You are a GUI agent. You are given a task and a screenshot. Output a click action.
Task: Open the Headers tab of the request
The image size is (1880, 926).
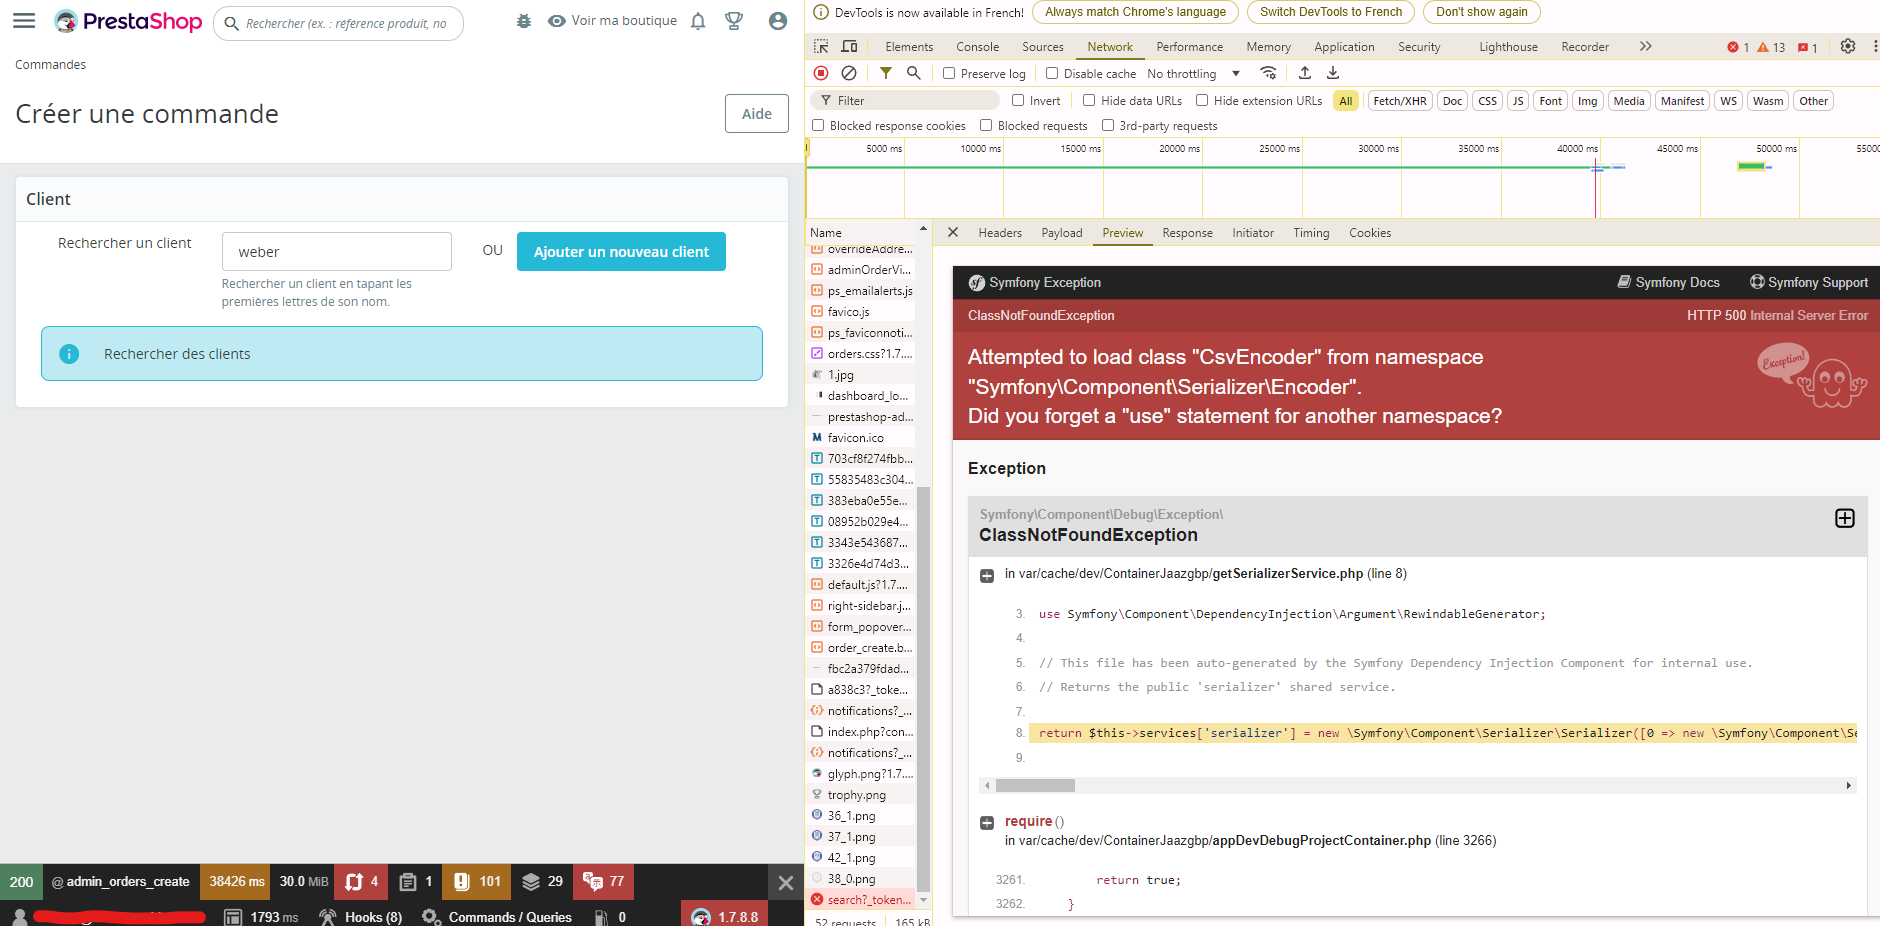click(1000, 233)
